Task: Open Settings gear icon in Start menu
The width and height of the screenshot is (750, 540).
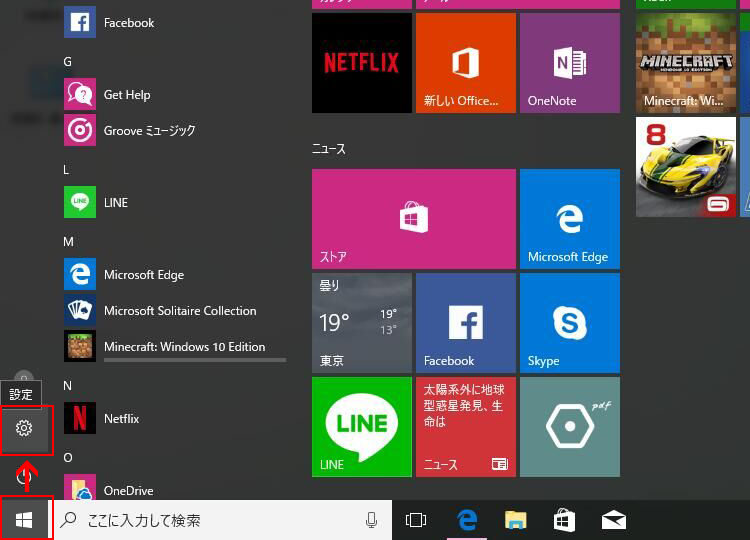Action: tap(24, 428)
